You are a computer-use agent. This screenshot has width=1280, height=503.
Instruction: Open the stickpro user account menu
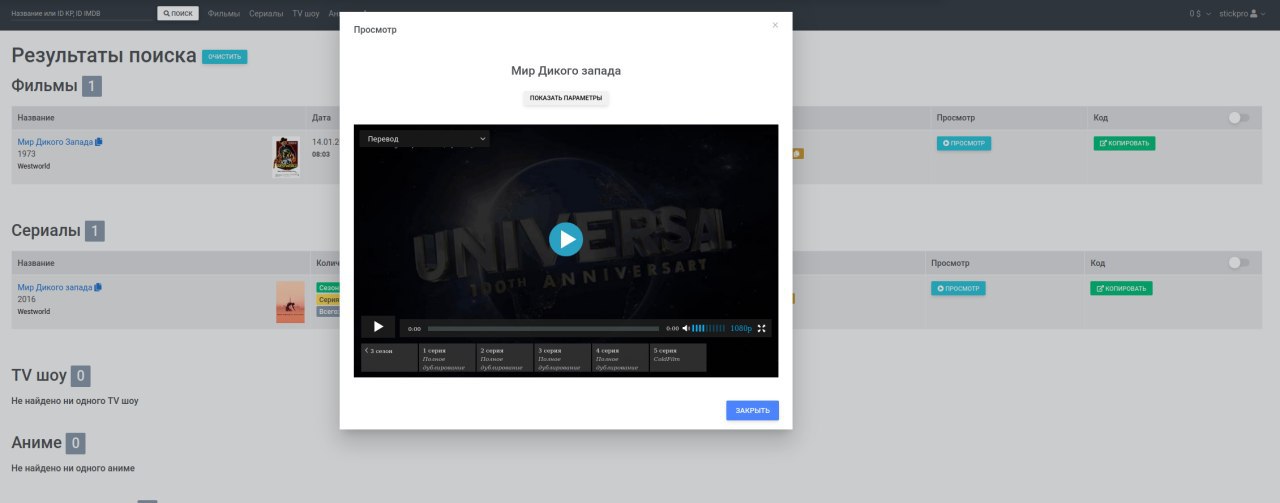[1240, 14]
